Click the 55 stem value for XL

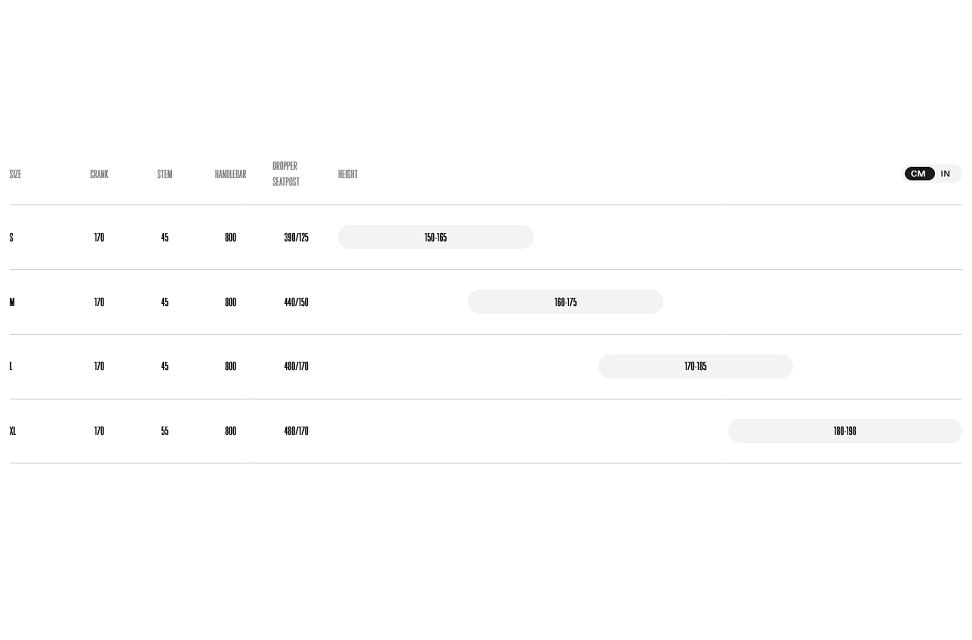coord(165,431)
